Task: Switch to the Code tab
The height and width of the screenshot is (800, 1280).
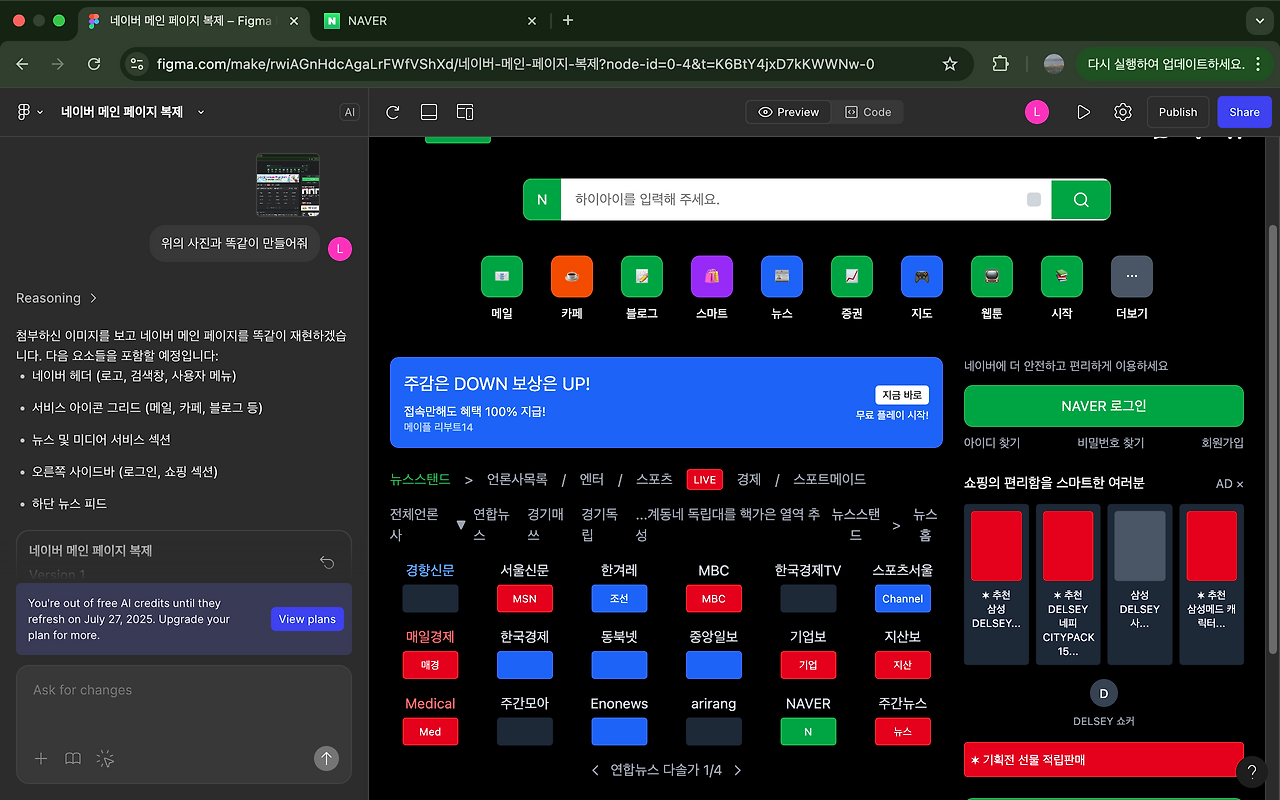Action: click(868, 112)
